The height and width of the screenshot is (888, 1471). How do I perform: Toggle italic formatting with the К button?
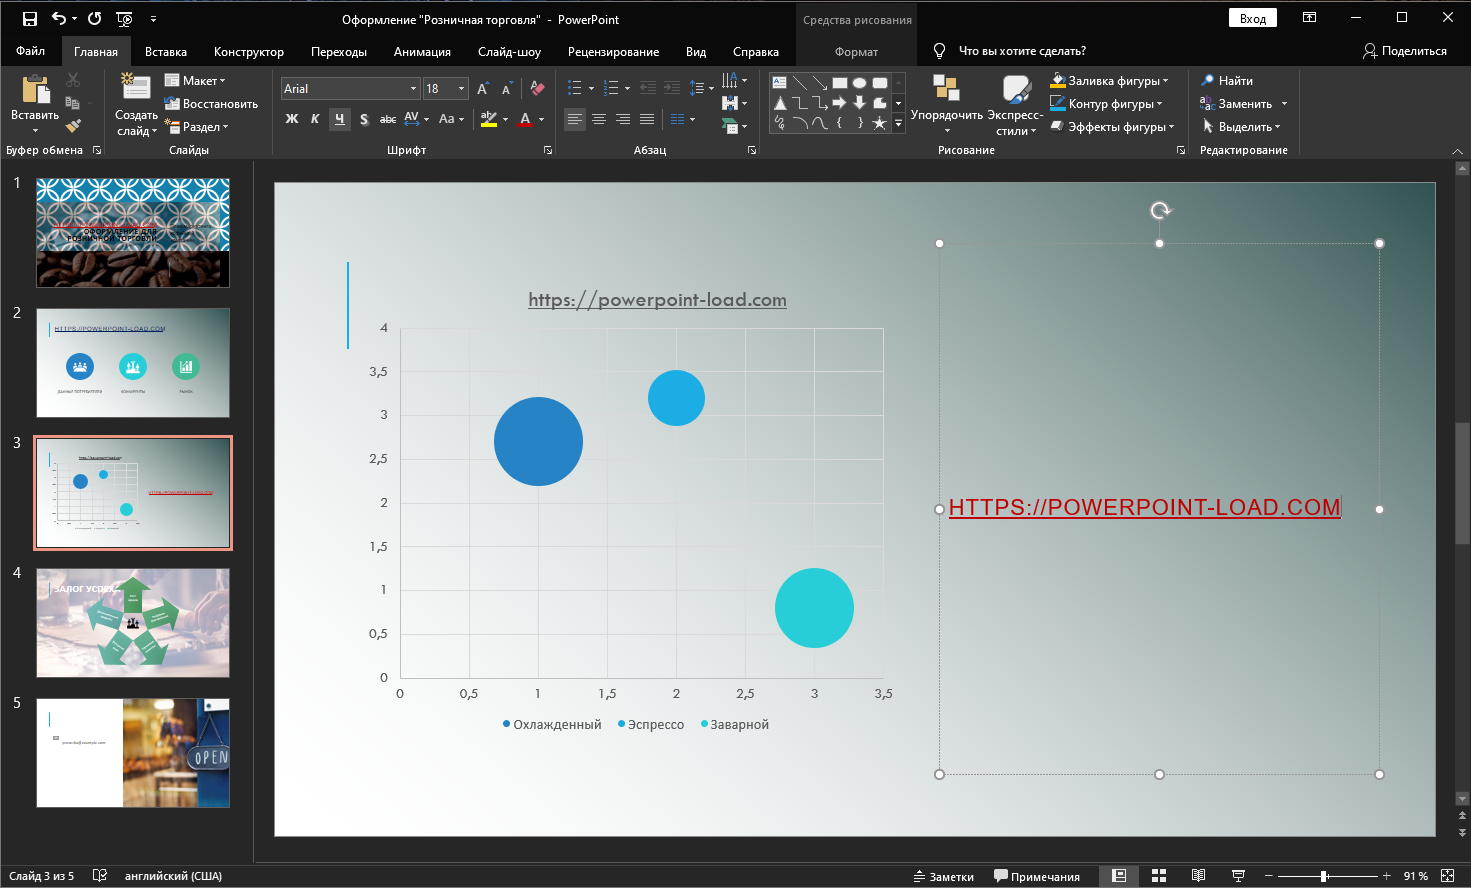point(315,119)
